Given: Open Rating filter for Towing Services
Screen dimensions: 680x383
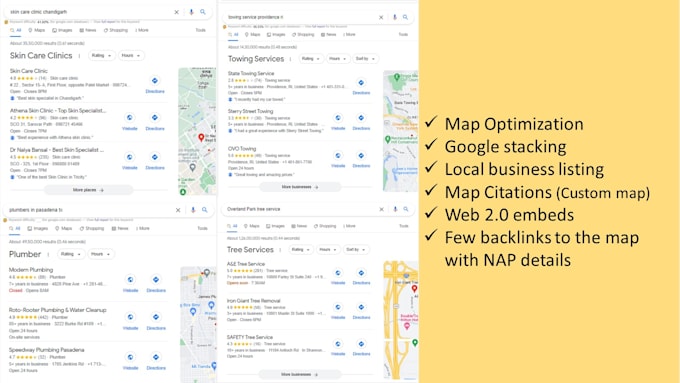Looking at the screenshot, I should [311, 59].
